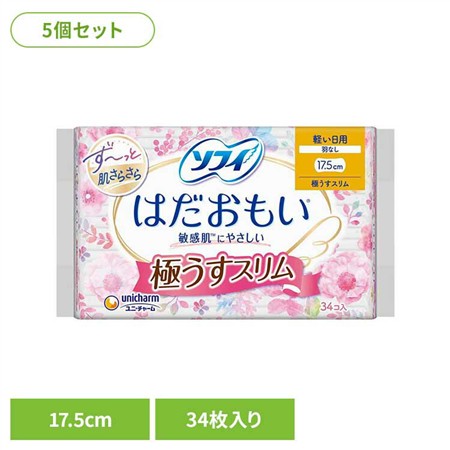Screen dimensions: 450x450
Task: Click the unicharm orange moon icon
Action: [x=111, y=303]
